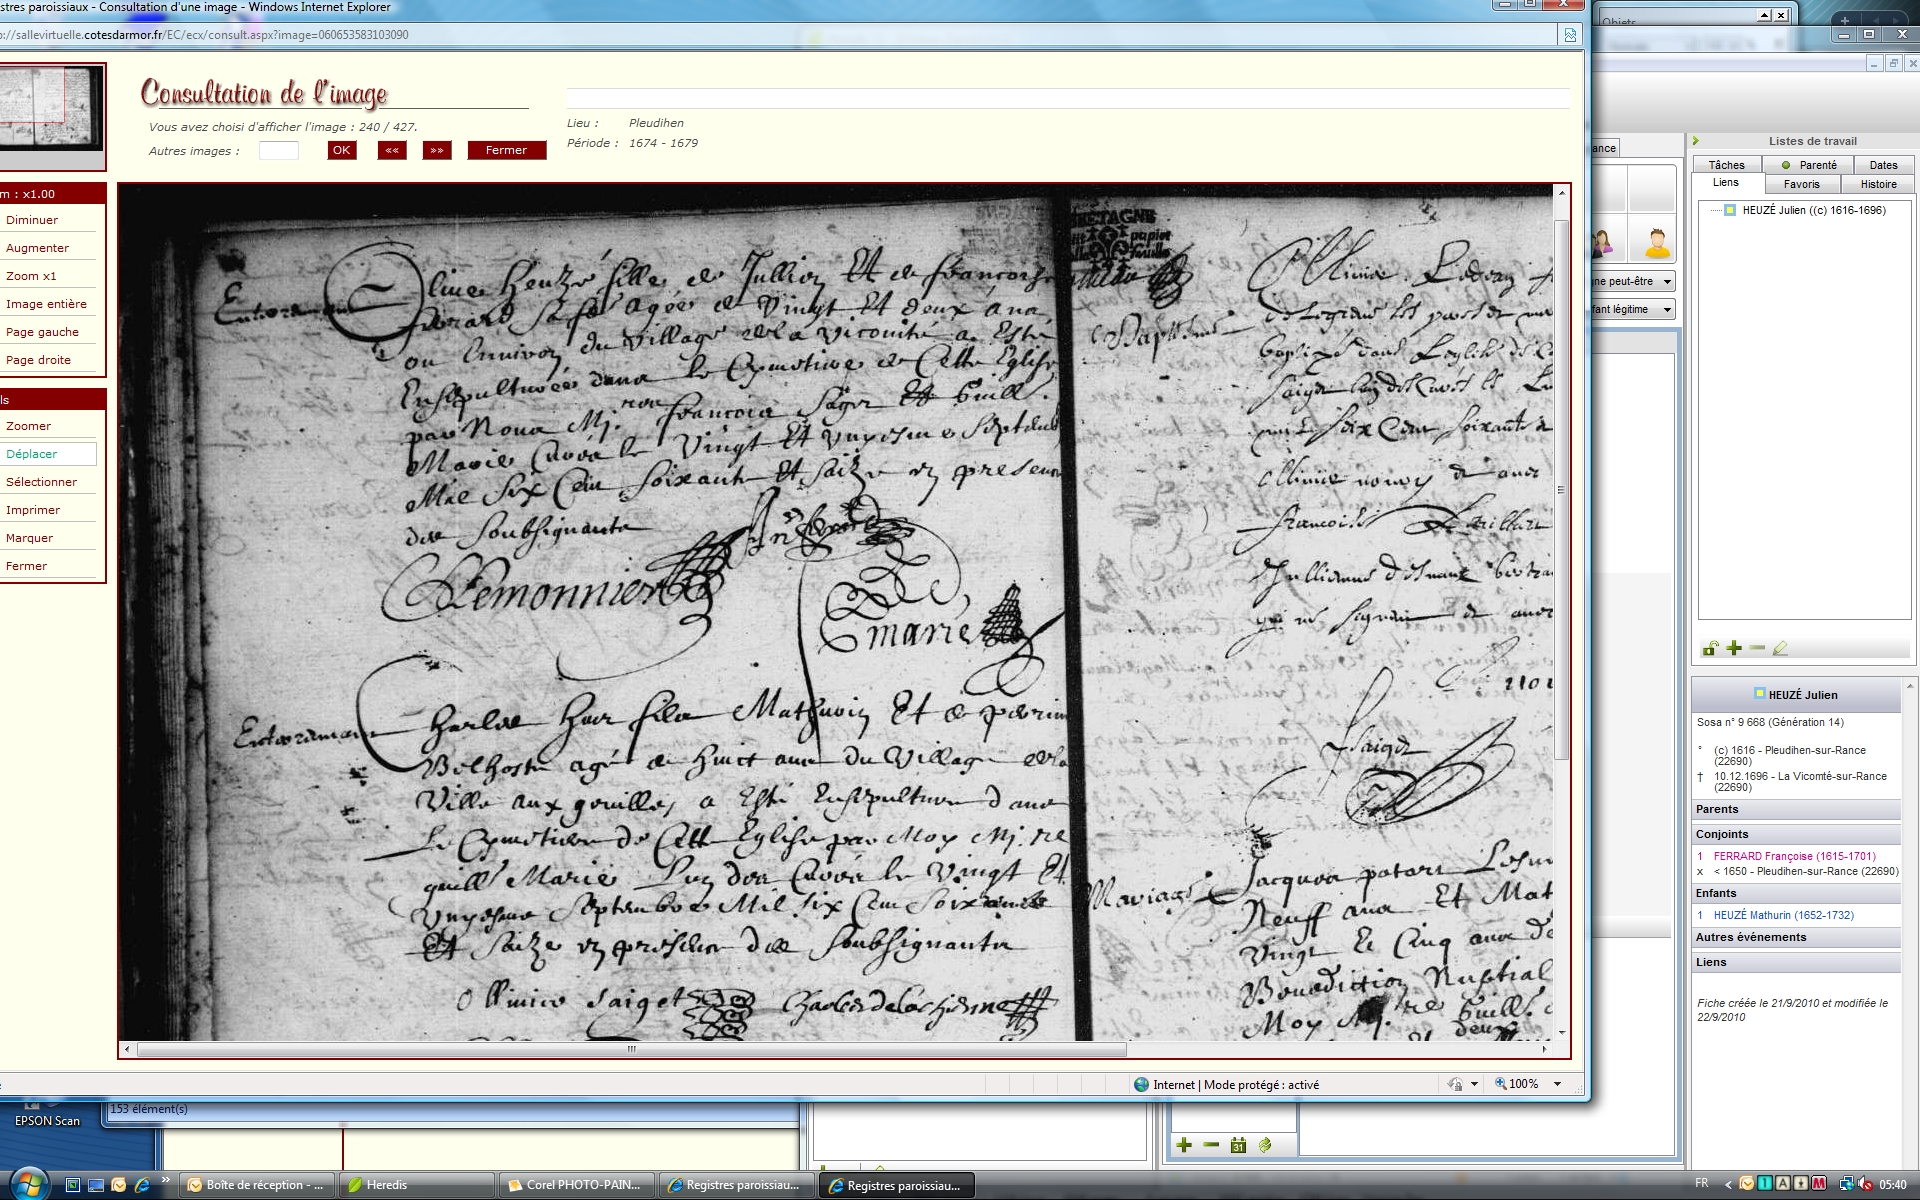Select HEUZÉ Julien in the Liens tree
Viewport: 1920px width, 1200px height.
pos(1813,210)
